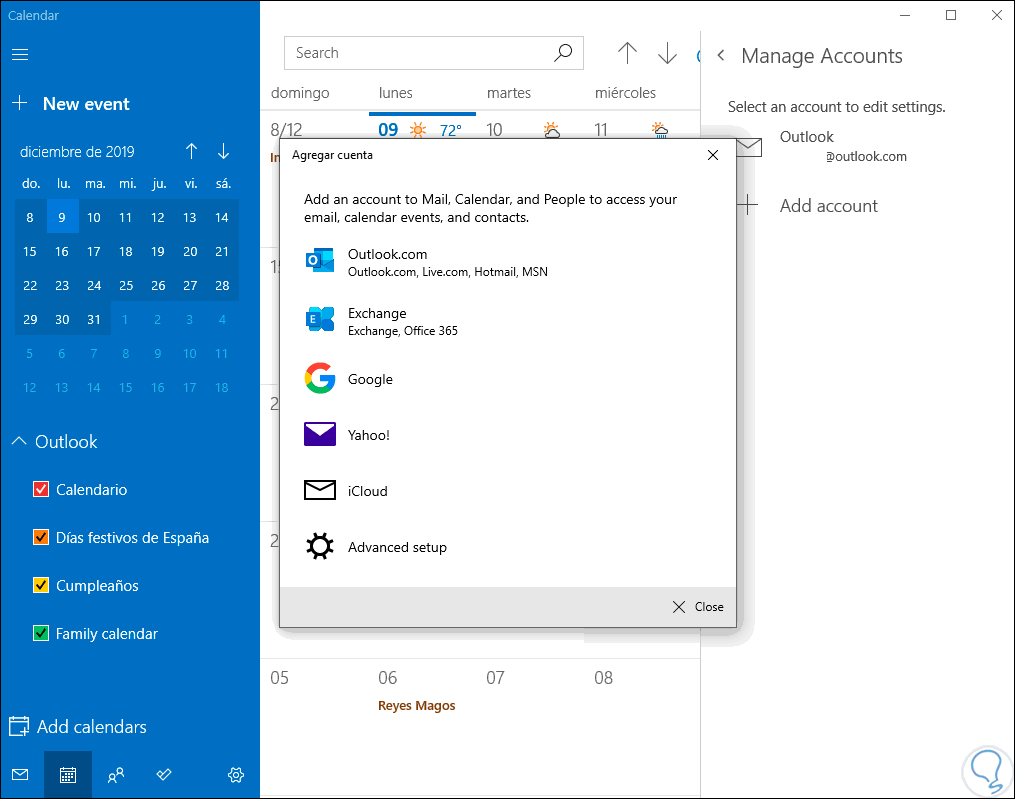1015x799 pixels.
Task: Open Settings gear in bottom bar
Action: click(x=236, y=774)
